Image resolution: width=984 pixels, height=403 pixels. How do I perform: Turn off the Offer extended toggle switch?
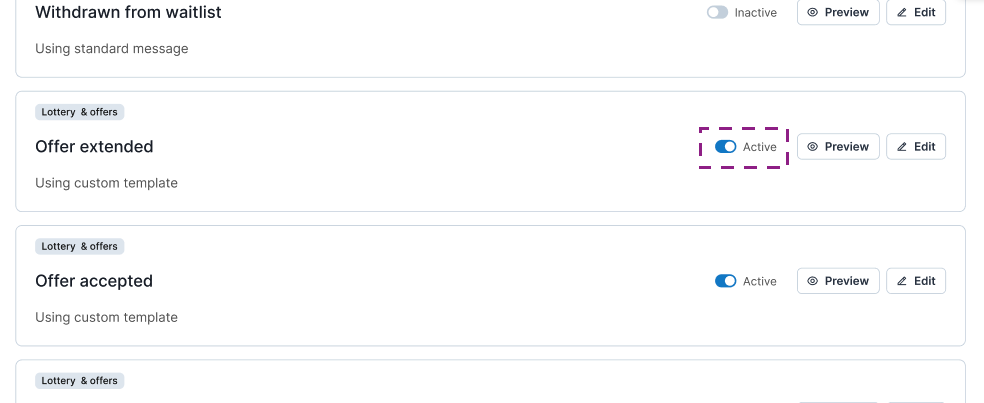[x=725, y=147]
